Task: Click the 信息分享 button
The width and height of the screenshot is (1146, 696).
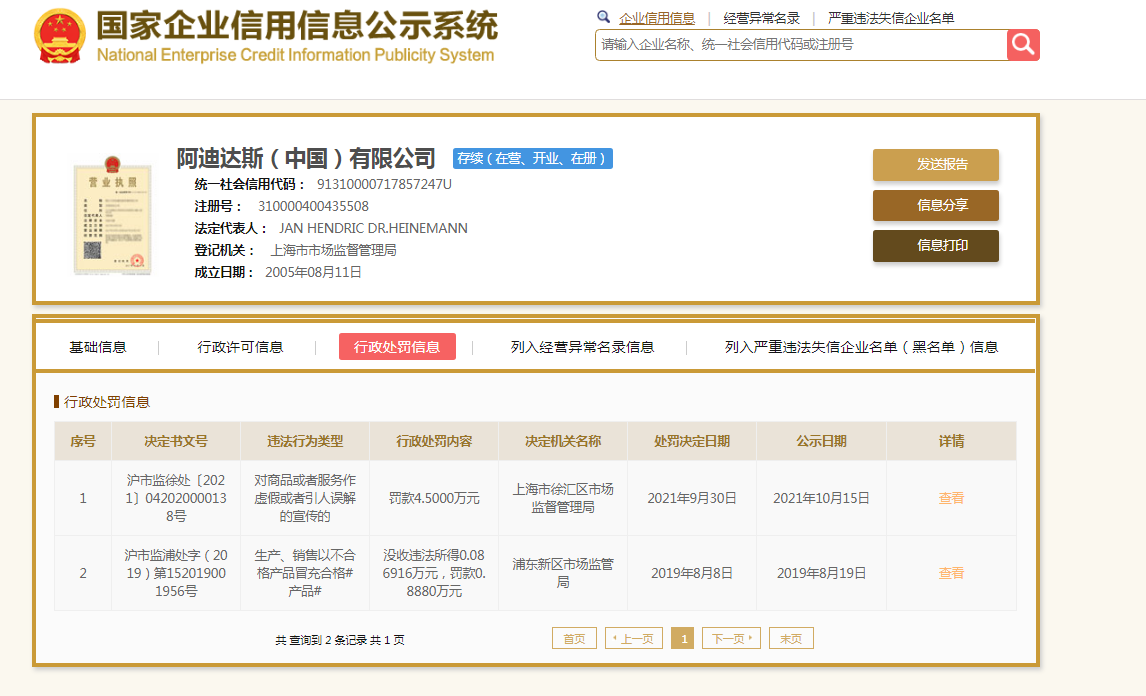Action: 936,205
